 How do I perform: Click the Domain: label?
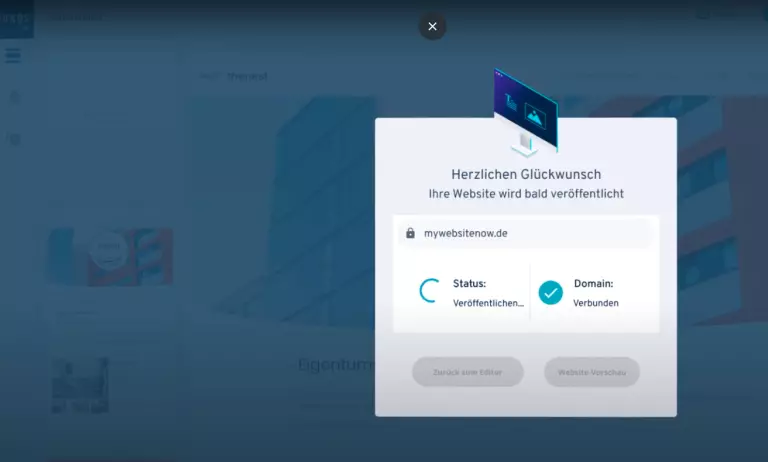[593, 284]
